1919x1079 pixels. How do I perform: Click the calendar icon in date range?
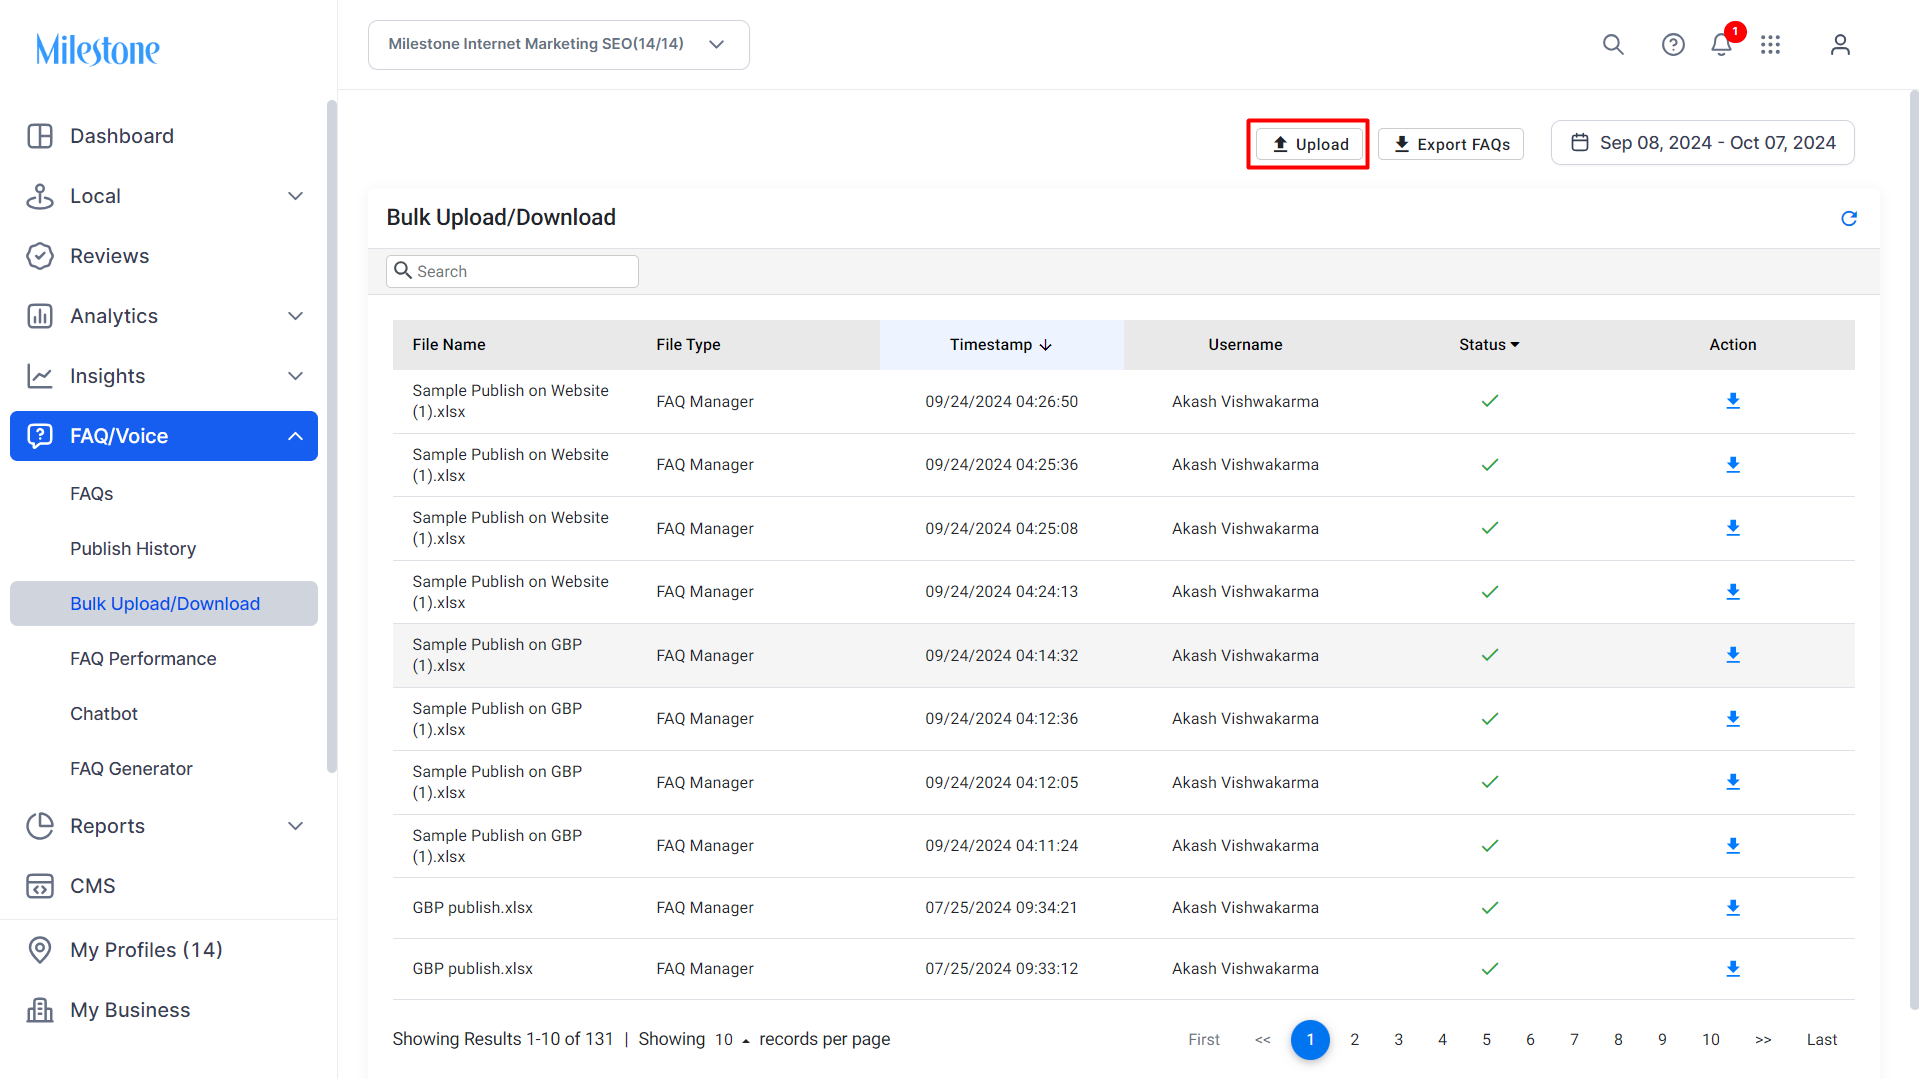1580,143
